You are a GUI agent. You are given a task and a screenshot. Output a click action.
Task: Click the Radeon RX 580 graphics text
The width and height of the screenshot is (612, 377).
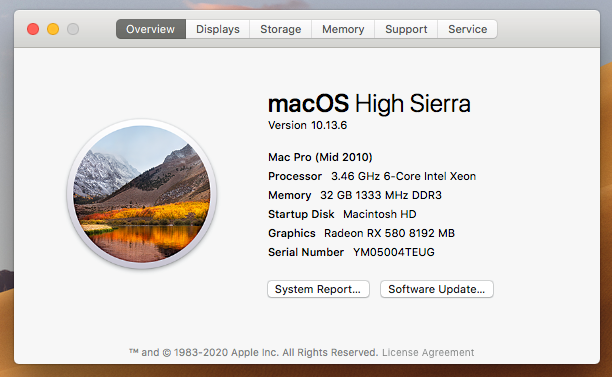point(389,233)
